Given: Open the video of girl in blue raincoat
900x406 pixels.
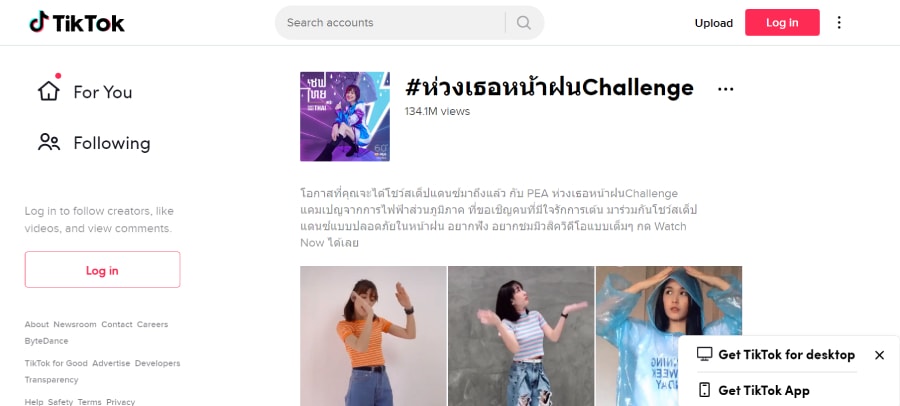Looking at the screenshot, I should tap(669, 336).
